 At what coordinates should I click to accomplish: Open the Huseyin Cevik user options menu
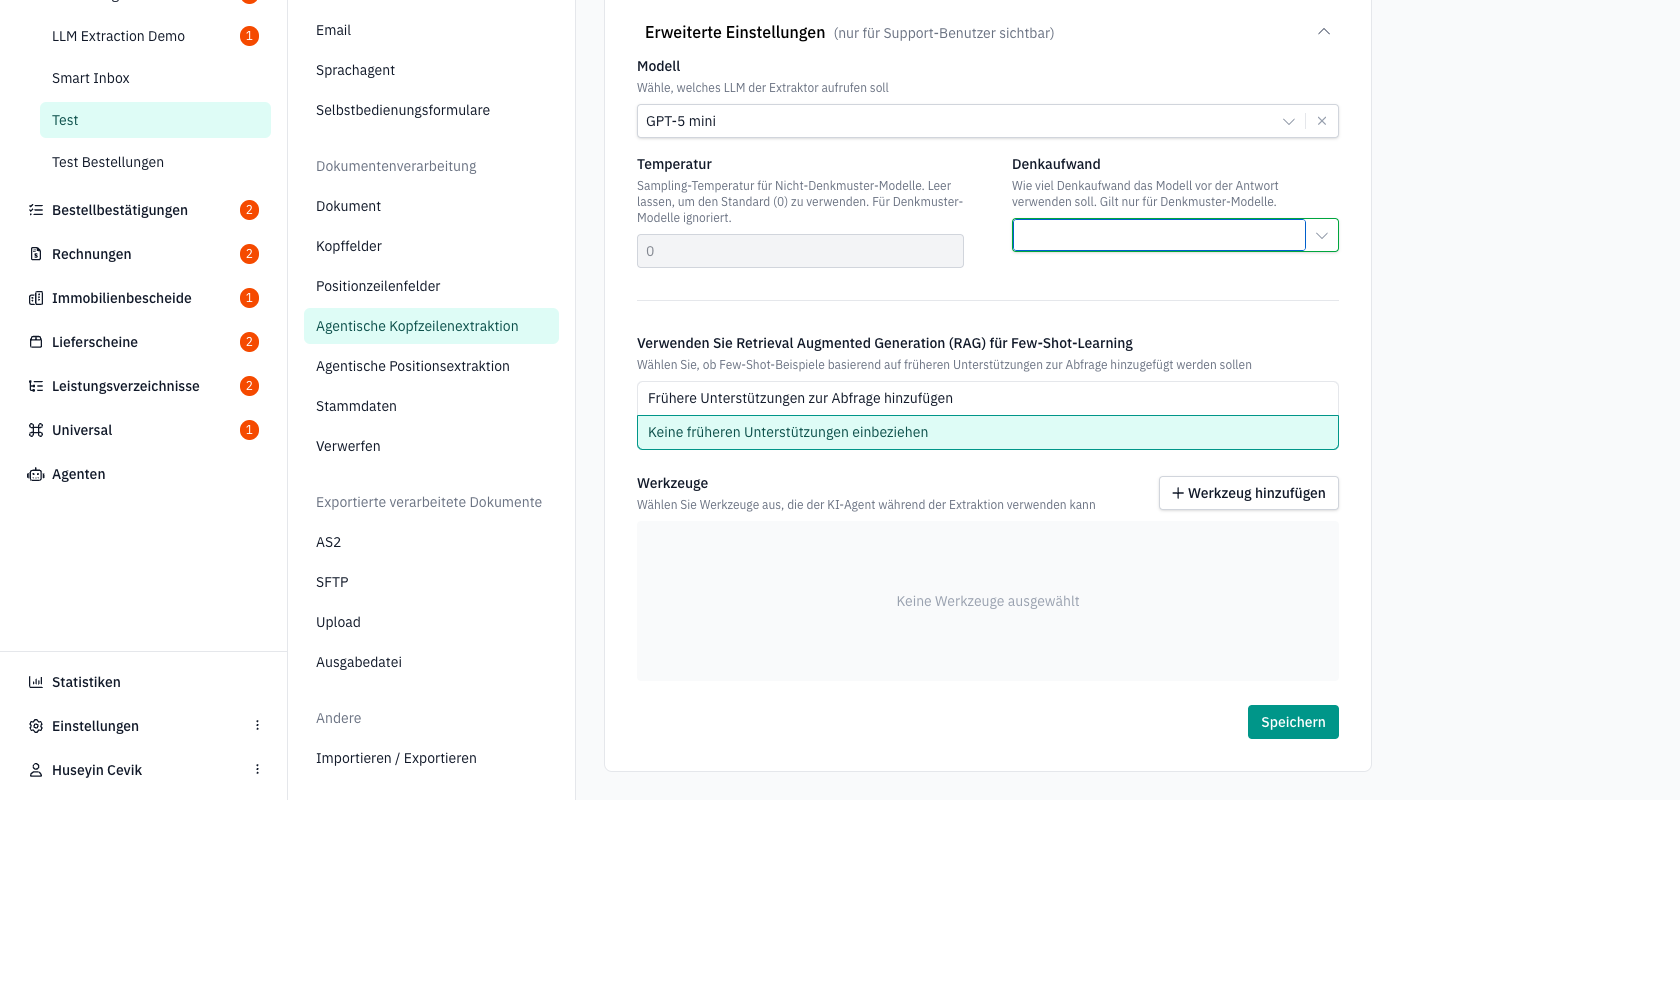pos(257,770)
